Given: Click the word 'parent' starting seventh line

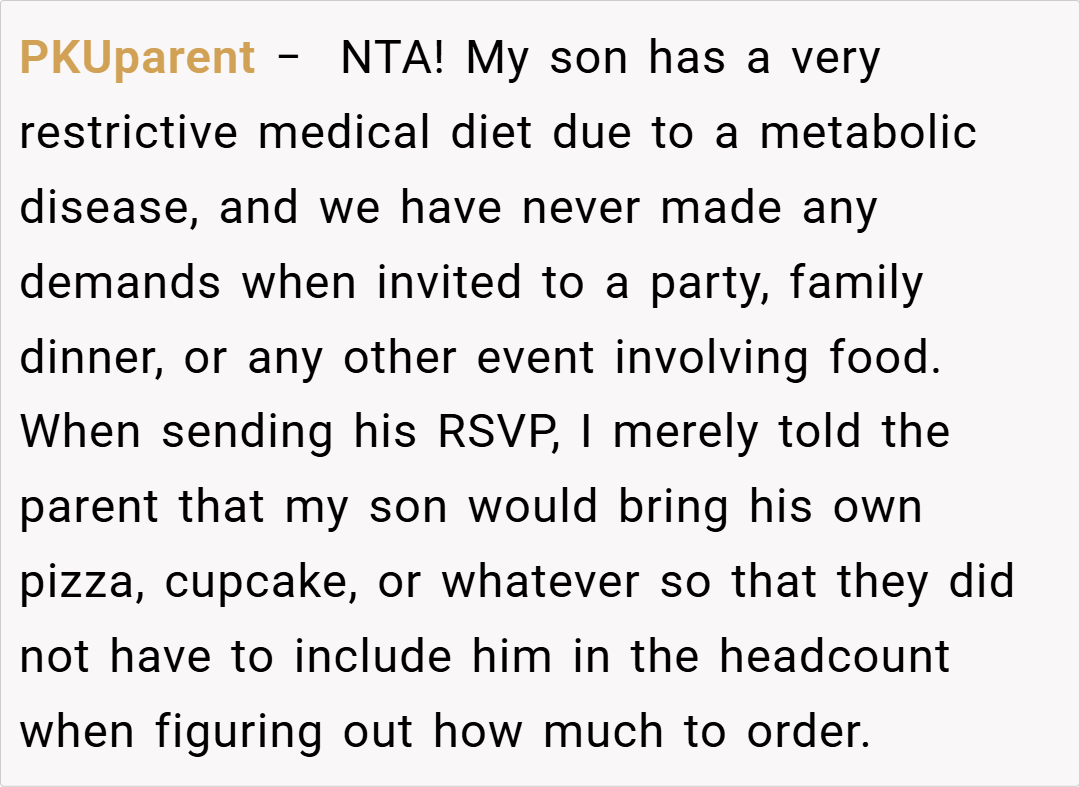Looking at the screenshot, I should (89, 508).
